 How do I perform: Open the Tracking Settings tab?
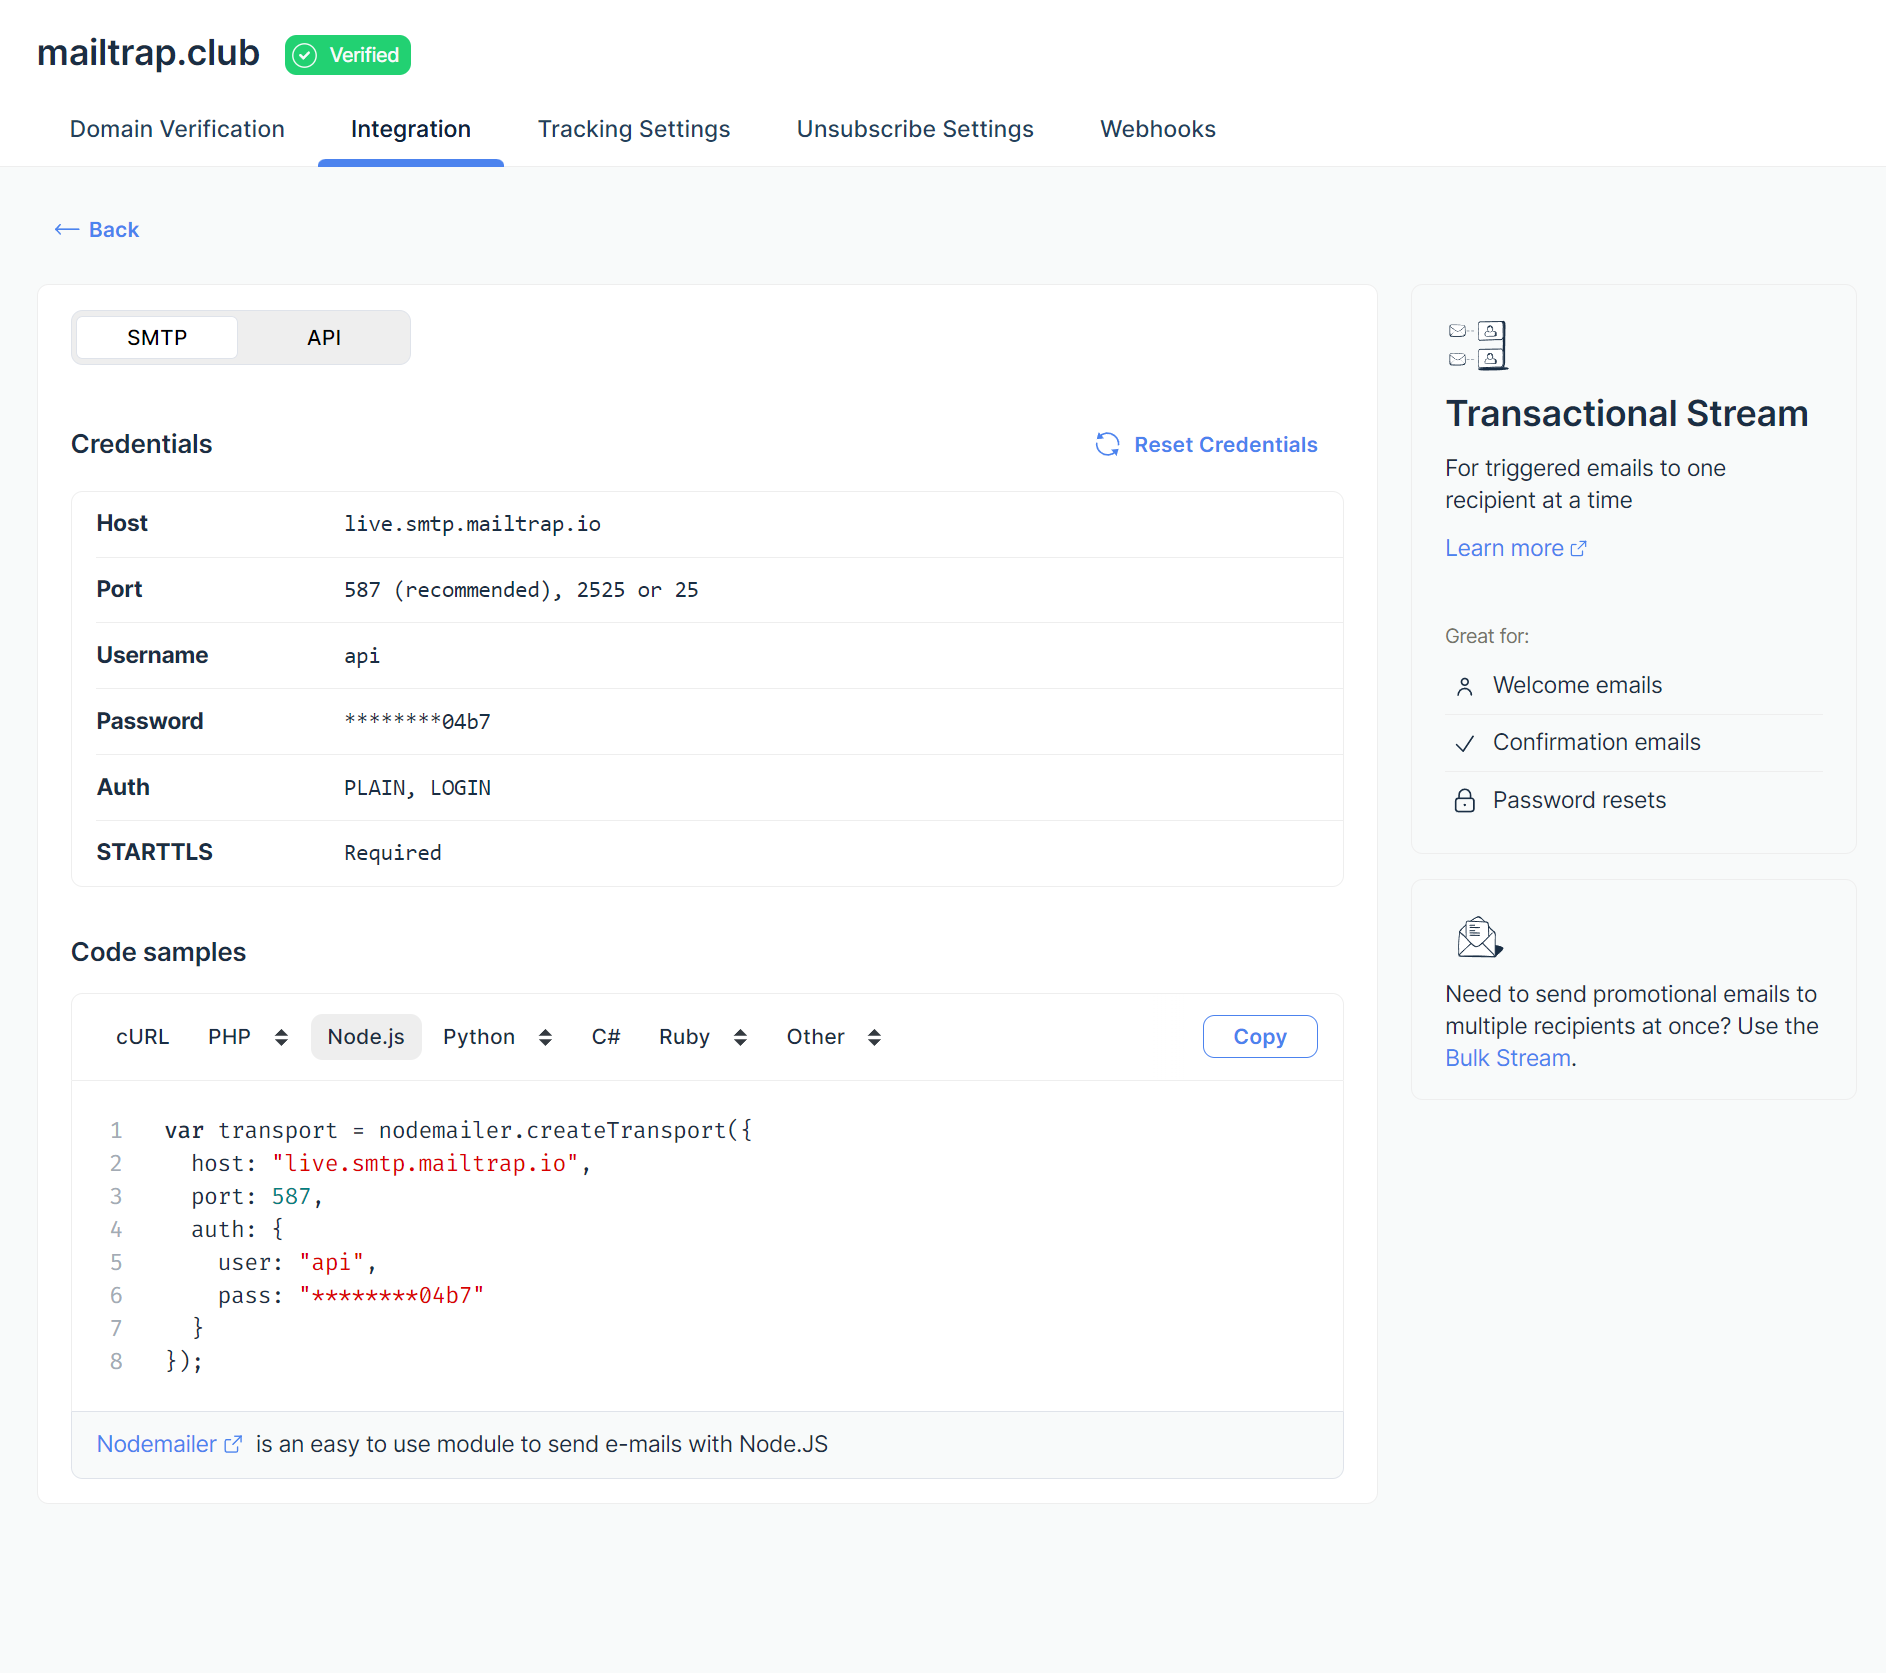(634, 128)
